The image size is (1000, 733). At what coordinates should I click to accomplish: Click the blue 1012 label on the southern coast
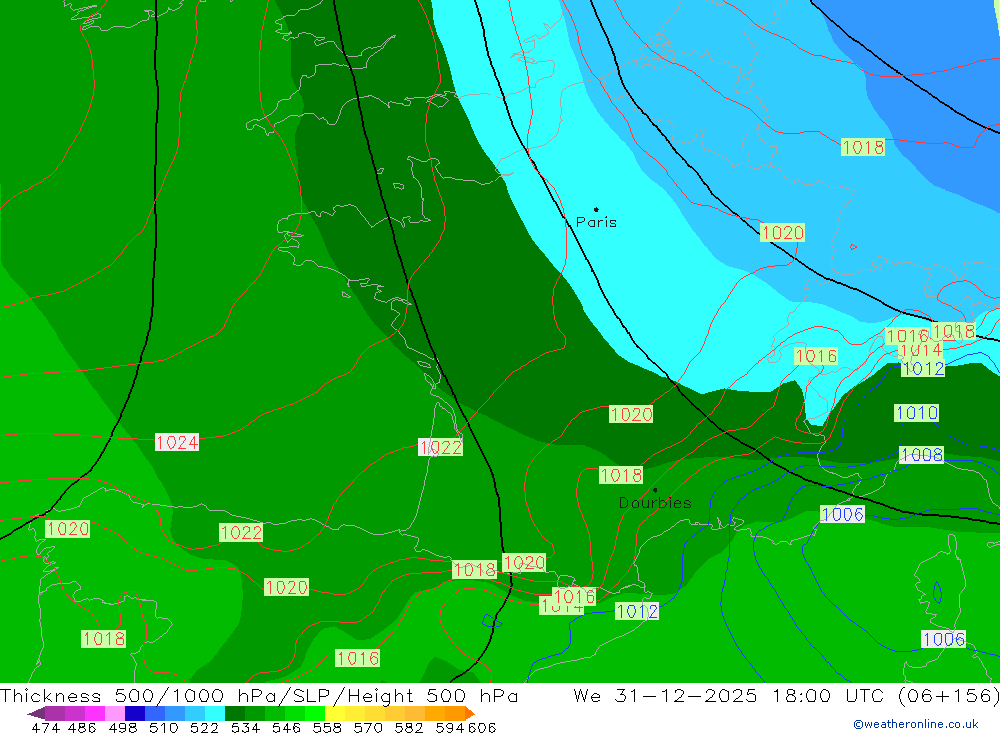pos(637,611)
